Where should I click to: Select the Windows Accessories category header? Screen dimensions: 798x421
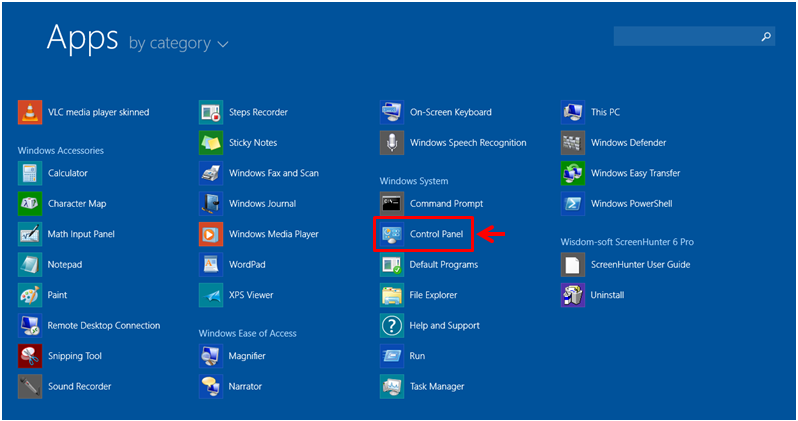coord(61,151)
